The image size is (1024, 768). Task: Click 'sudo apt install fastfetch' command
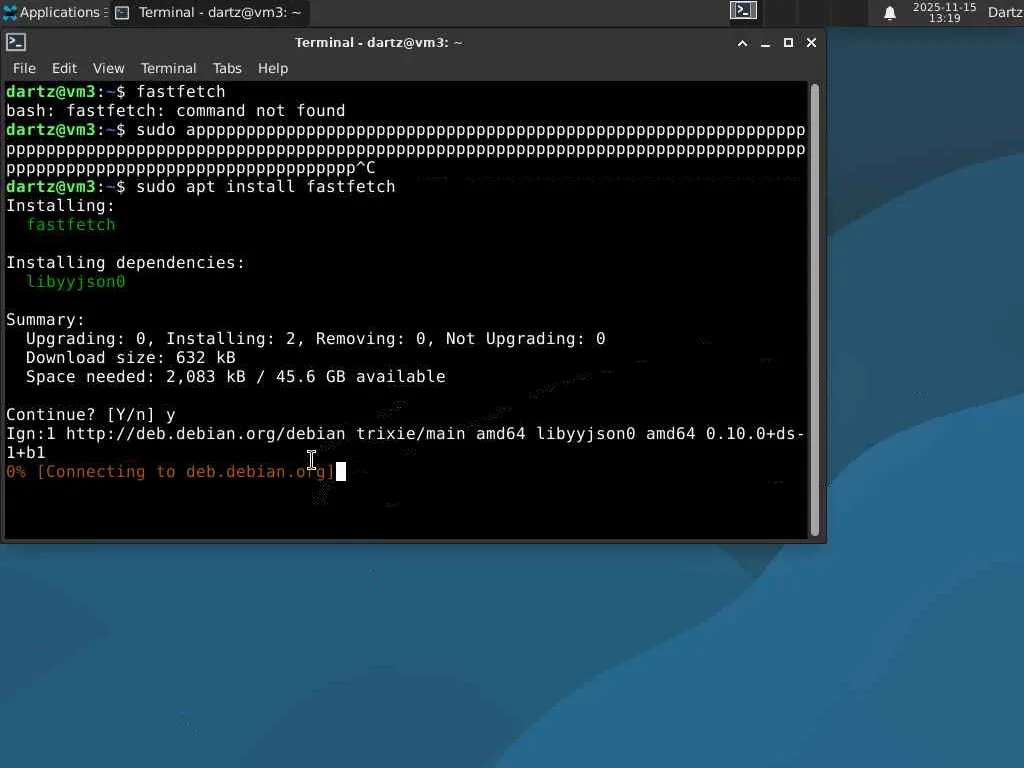(x=266, y=187)
